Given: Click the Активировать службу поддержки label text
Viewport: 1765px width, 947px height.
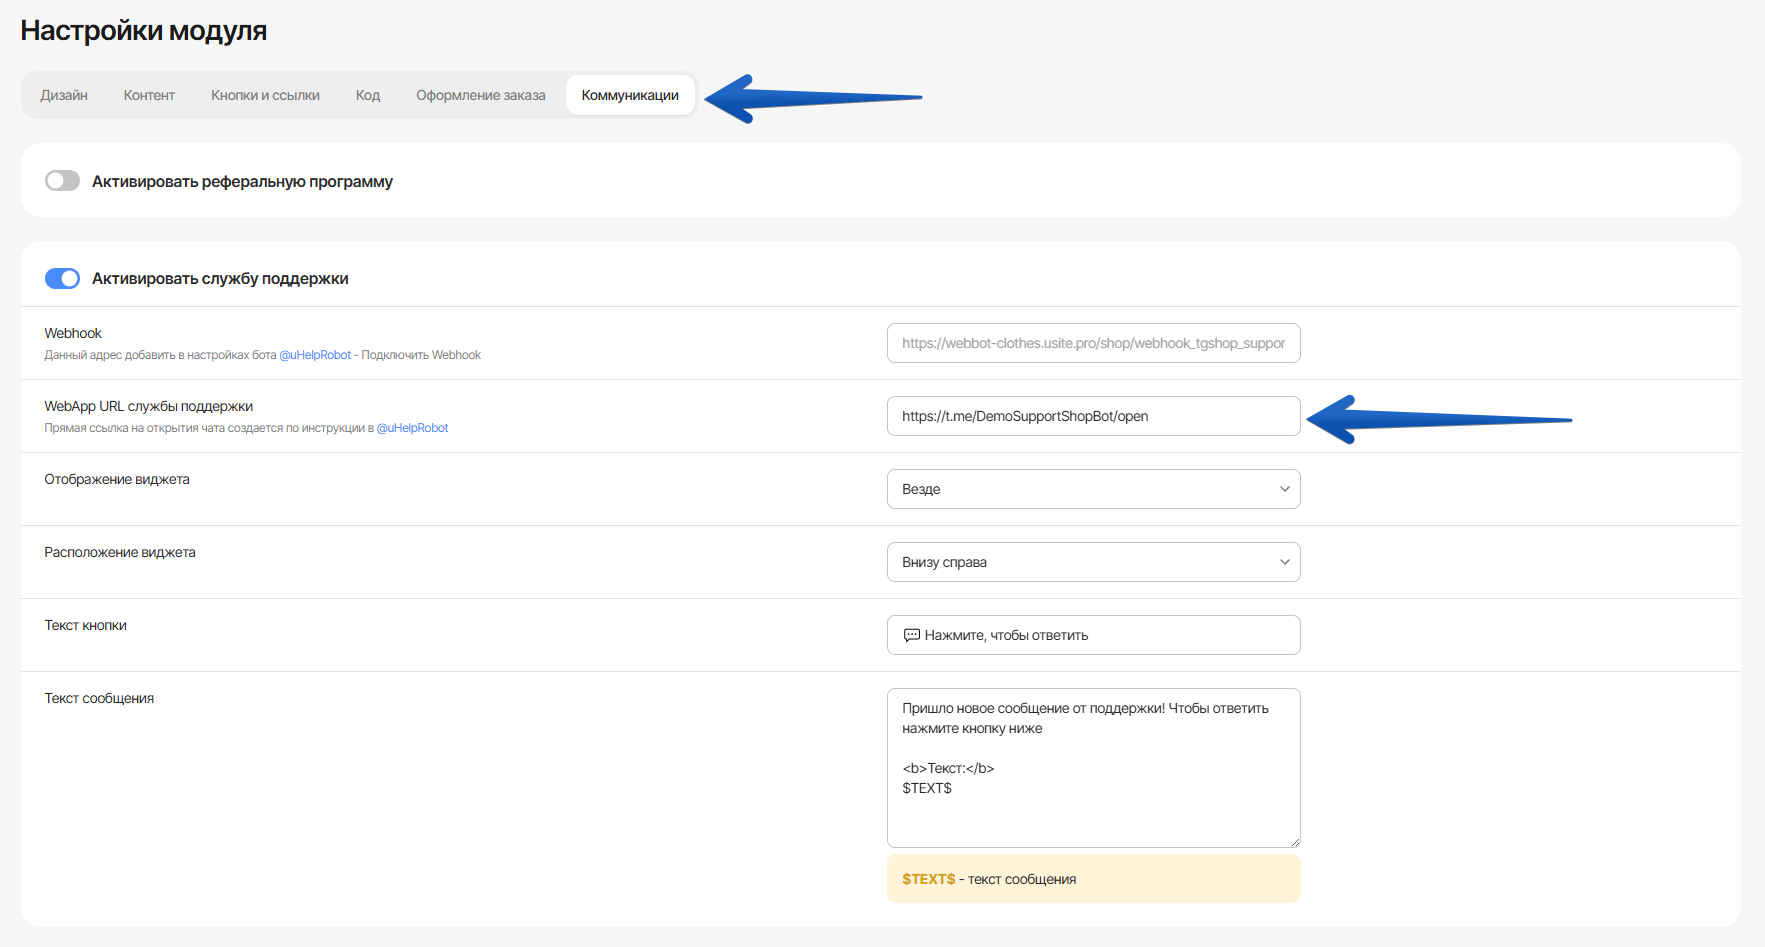Looking at the screenshot, I should click(220, 279).
